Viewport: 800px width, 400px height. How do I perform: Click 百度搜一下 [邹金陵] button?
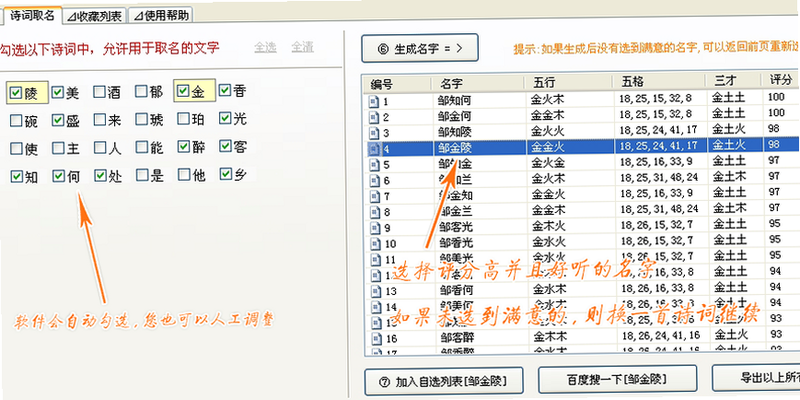[617, 380]
